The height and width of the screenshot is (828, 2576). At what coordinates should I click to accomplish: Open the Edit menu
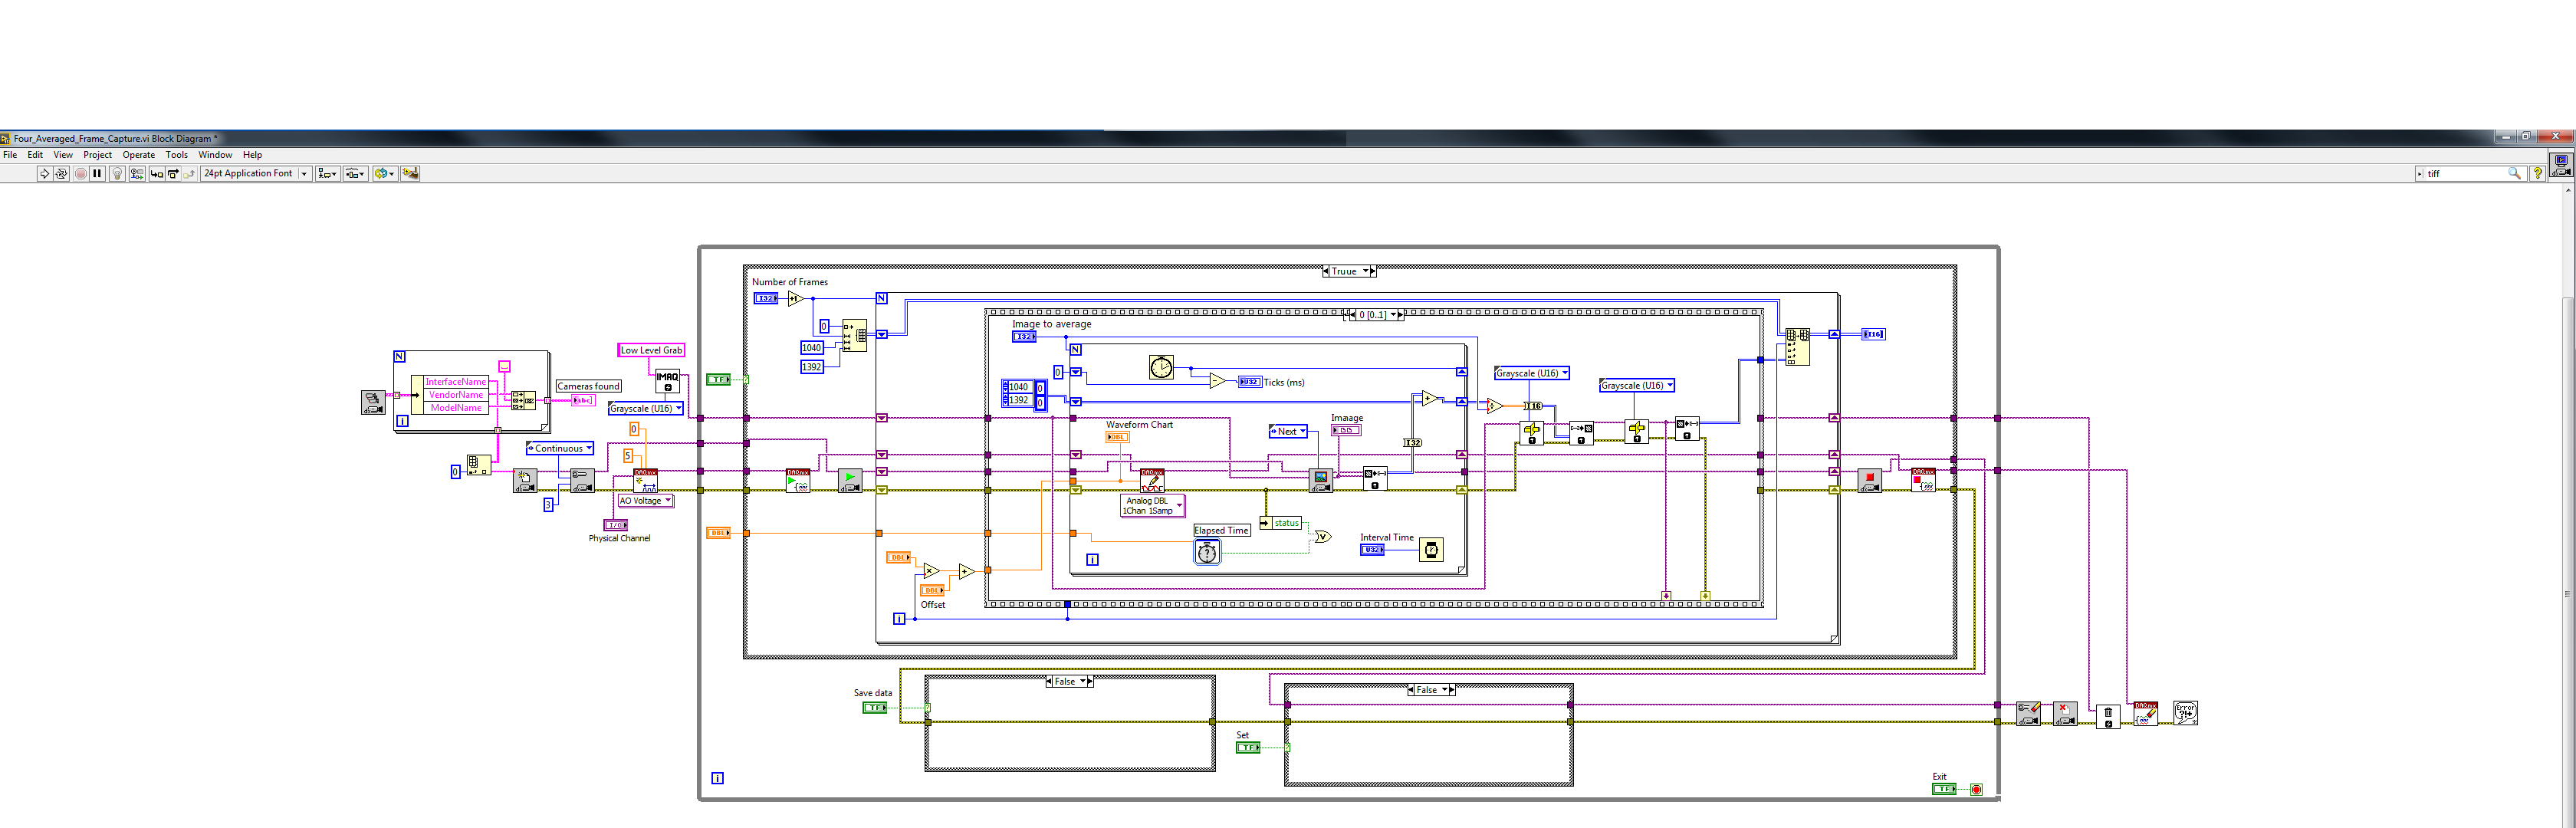[35, 155]
